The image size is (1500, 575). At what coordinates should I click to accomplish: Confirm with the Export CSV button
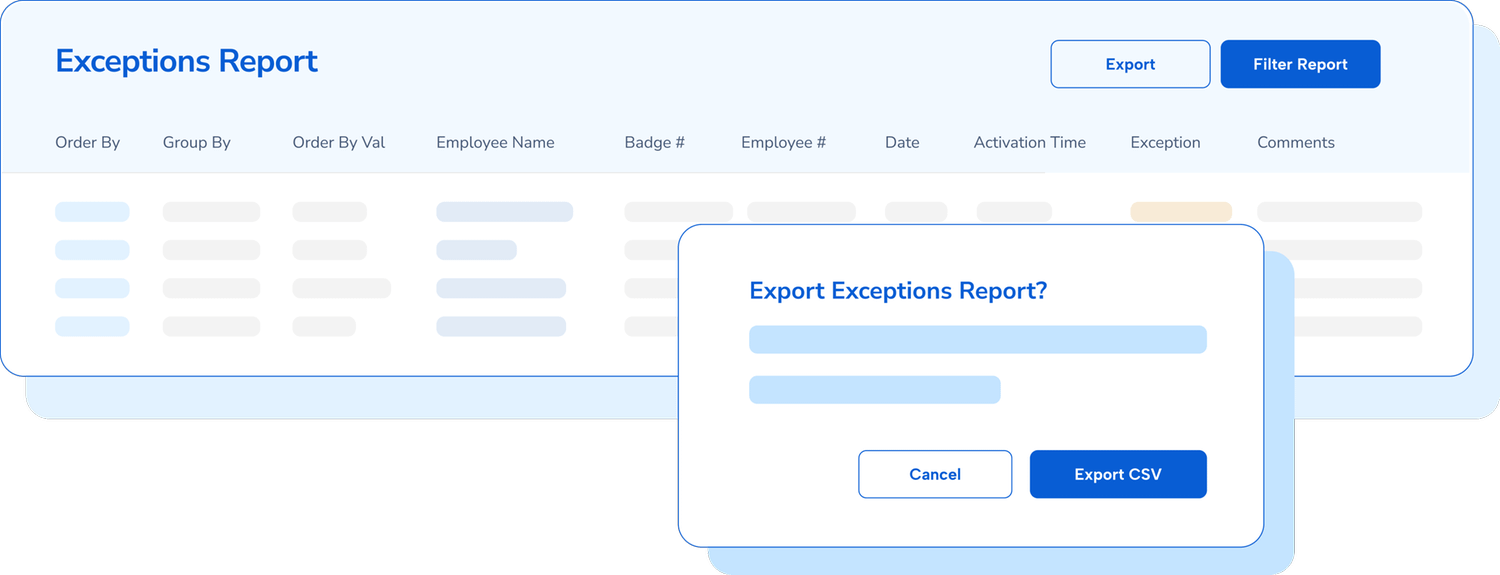(x=1118, y=474)
